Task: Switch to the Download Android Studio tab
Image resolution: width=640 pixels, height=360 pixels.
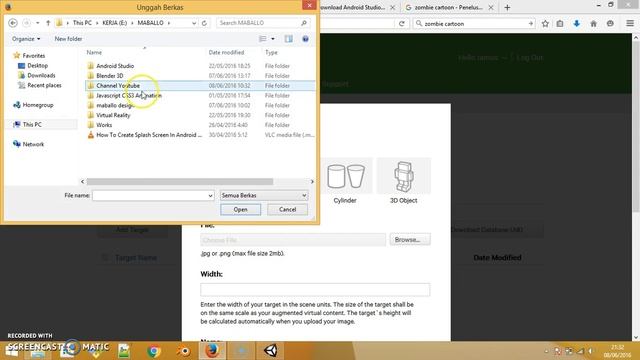Action: point(353,7)
